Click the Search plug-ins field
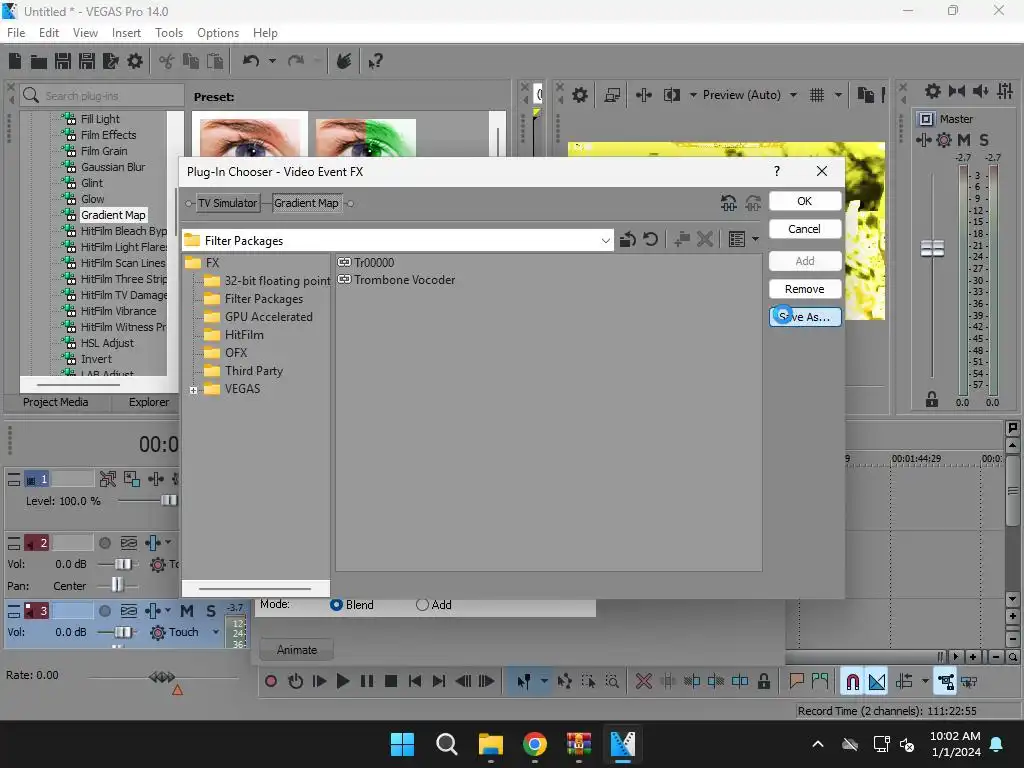The height and width of the screenshot is (768, 1024). [102, 95]
